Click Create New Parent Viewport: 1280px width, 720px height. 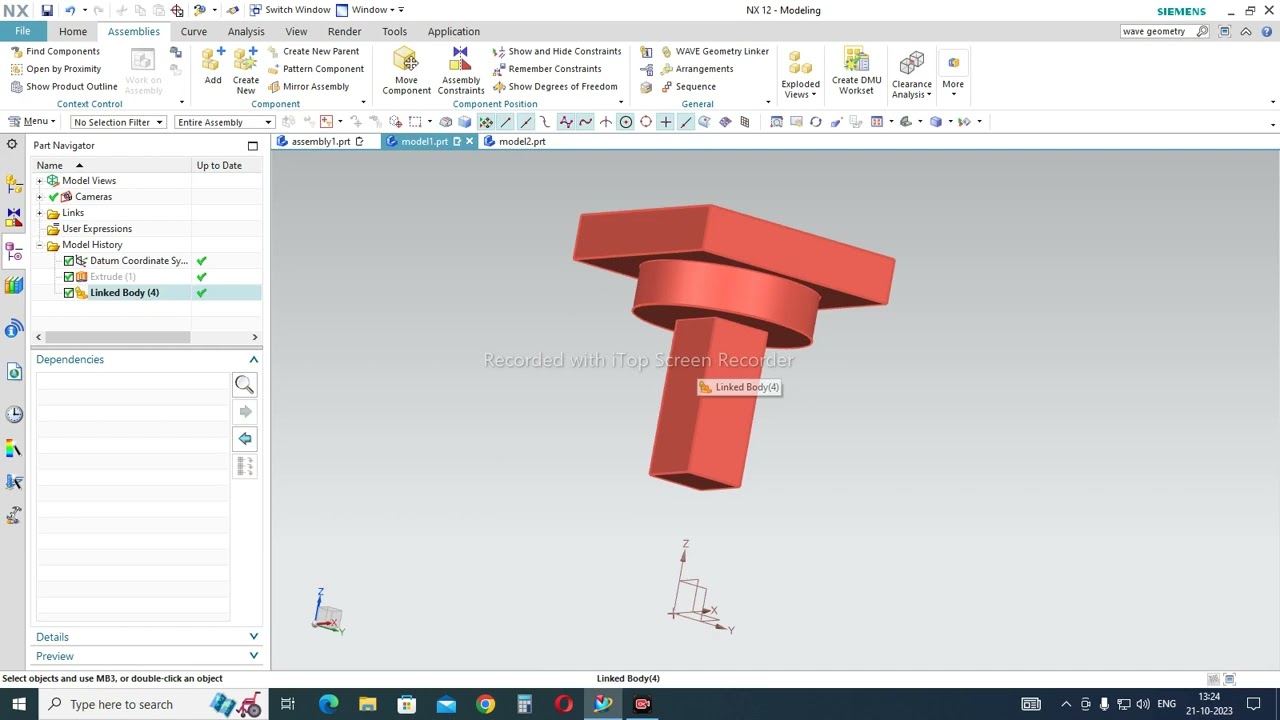[x=313, y=51]
